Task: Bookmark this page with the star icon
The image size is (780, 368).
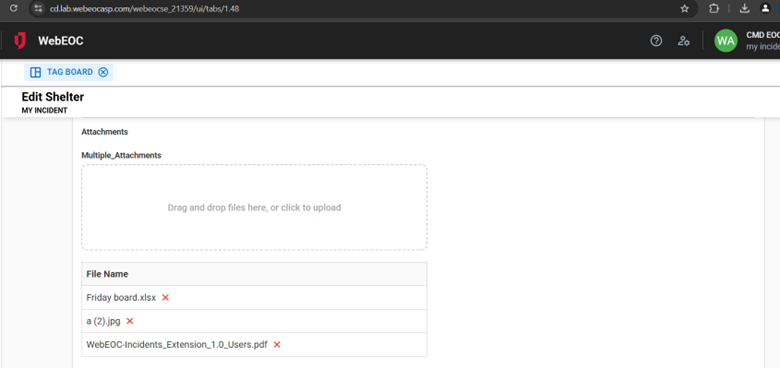Action: pyautogui.click(x=684, y=8)
